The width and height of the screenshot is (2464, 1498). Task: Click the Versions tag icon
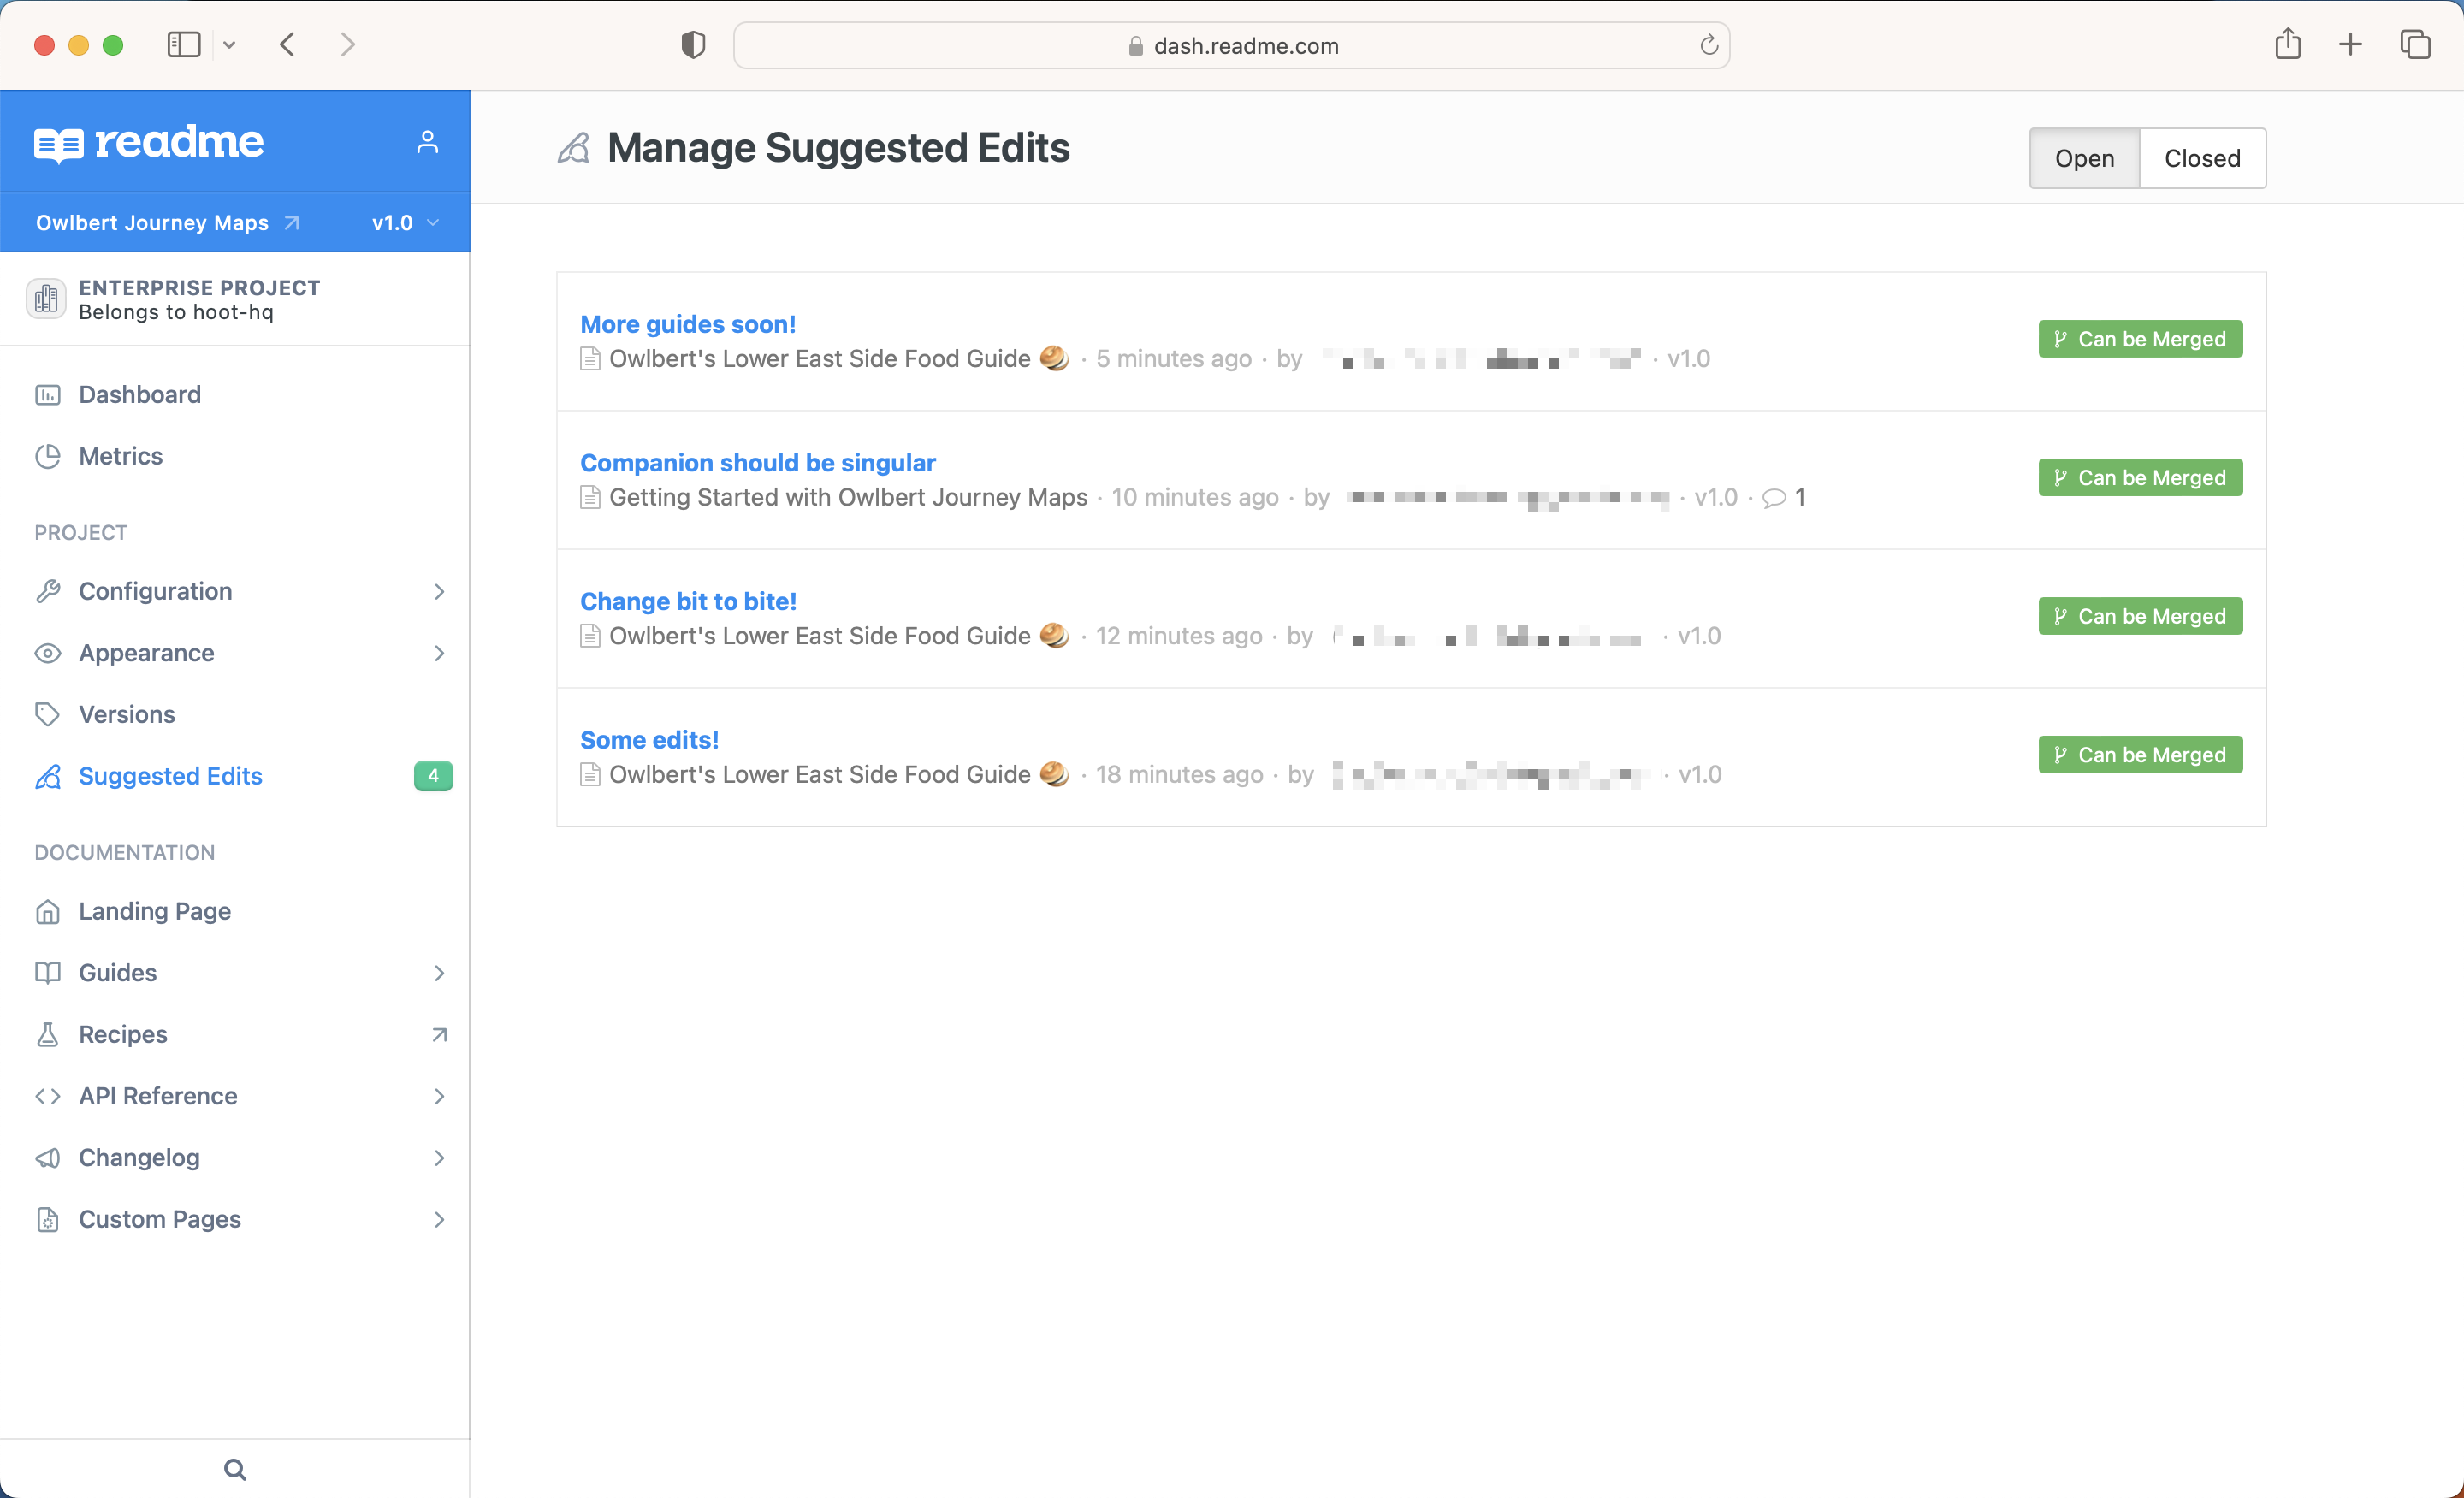point(47,714)
